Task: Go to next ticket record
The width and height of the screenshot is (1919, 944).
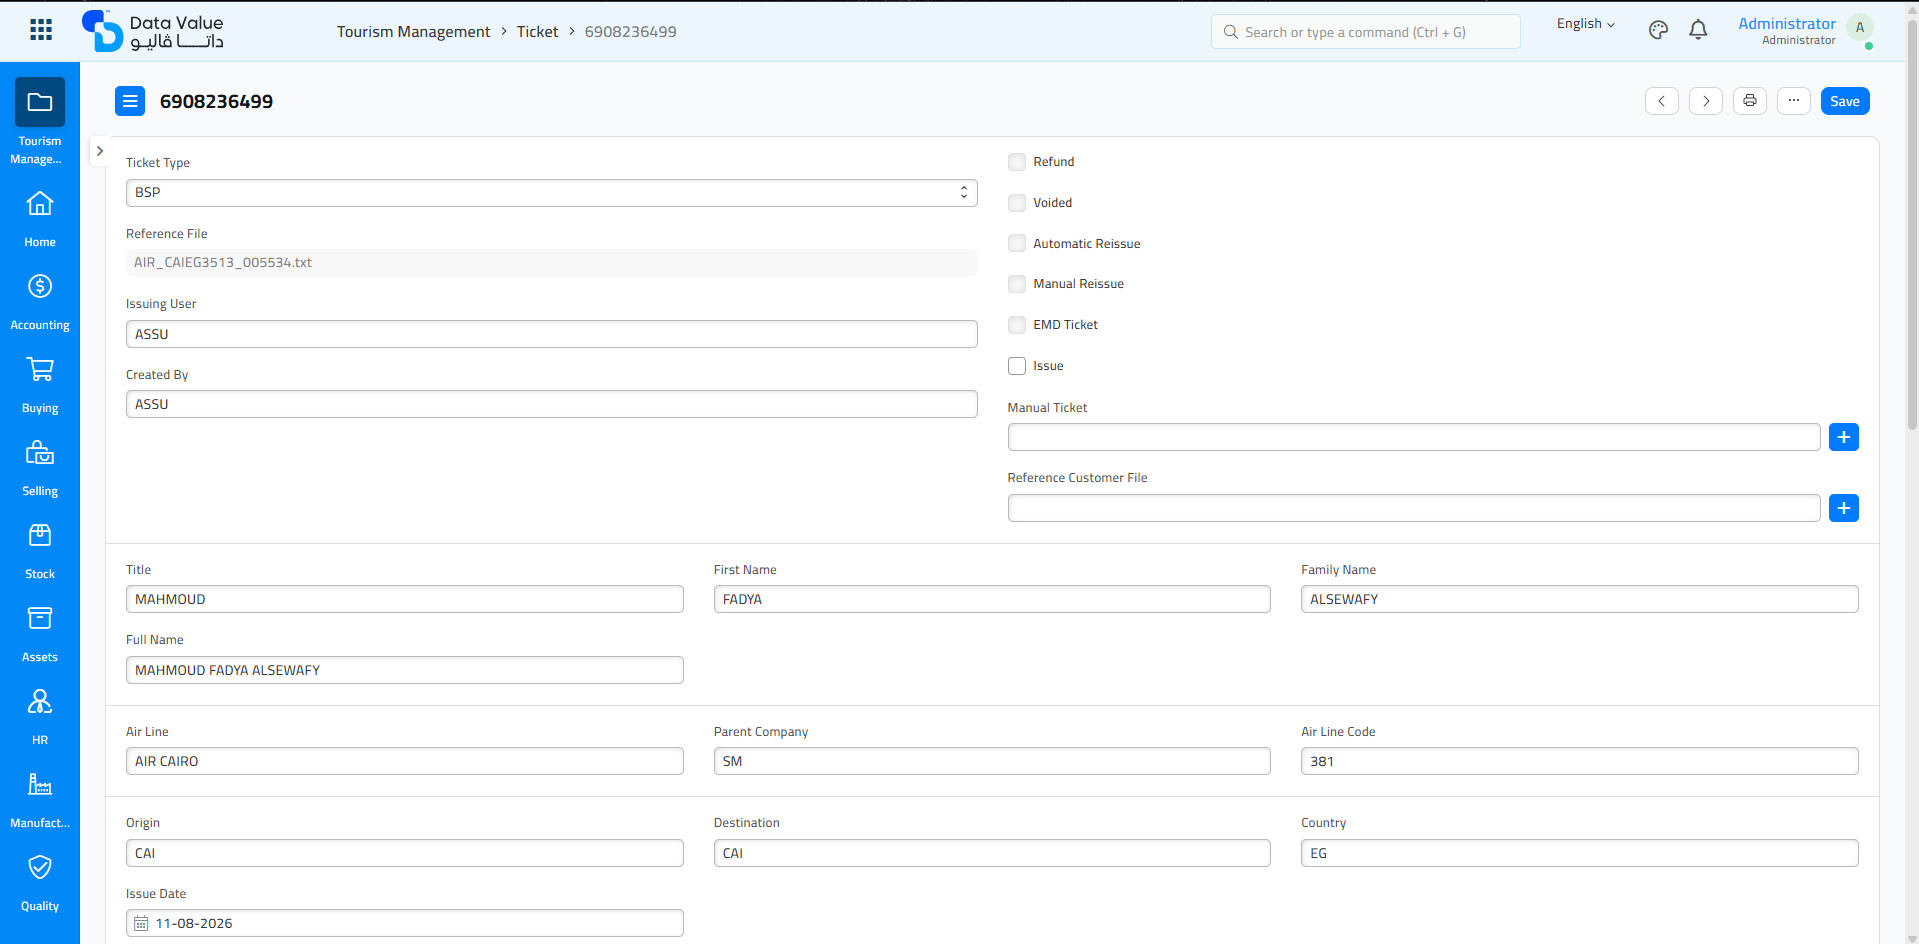Action: click(x=1706, y=101)
